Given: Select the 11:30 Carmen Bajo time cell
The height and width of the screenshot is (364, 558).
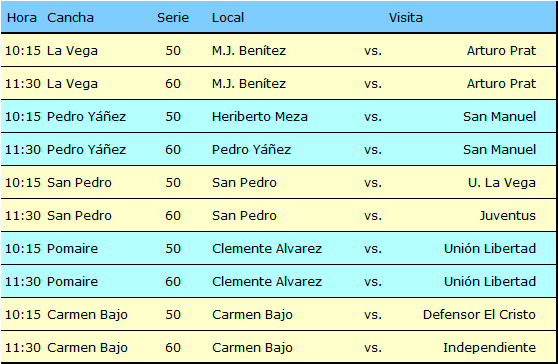Looking at the screenshot, I should coord(23,348).
